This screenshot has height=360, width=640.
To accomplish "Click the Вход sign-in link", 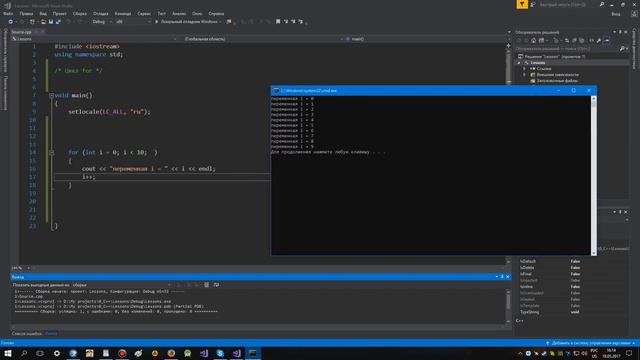I will pos(616,13).
